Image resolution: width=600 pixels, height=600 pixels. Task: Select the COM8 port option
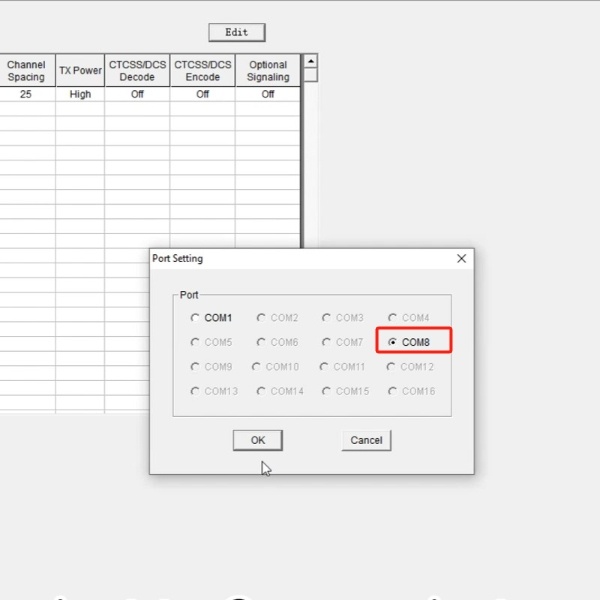(409, 342)
